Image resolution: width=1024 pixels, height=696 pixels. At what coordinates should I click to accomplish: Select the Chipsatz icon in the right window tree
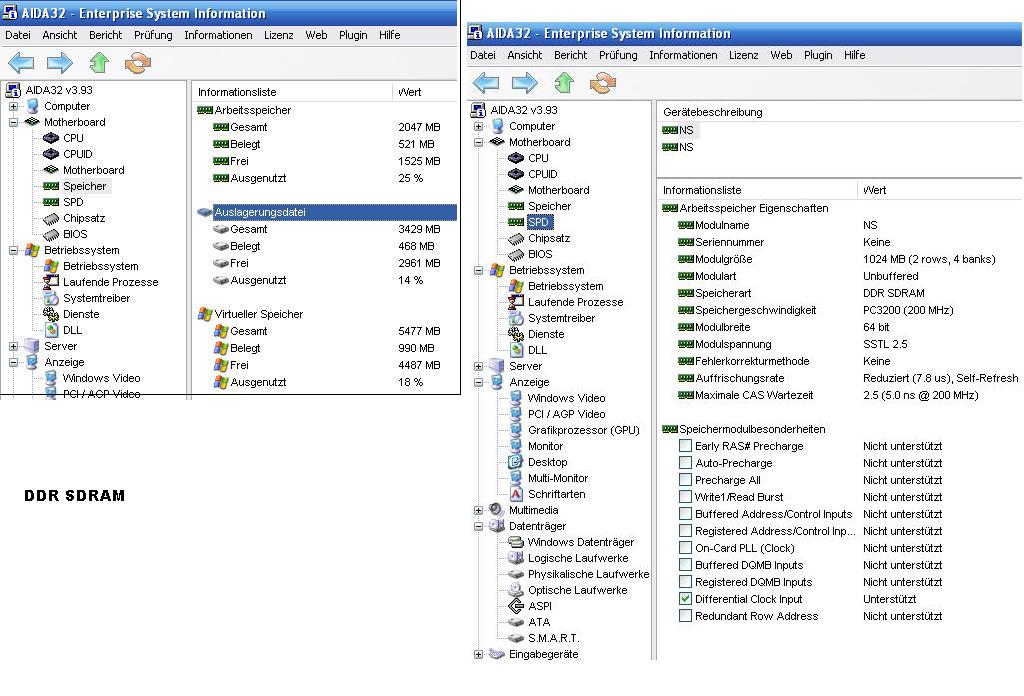[516, 238]
